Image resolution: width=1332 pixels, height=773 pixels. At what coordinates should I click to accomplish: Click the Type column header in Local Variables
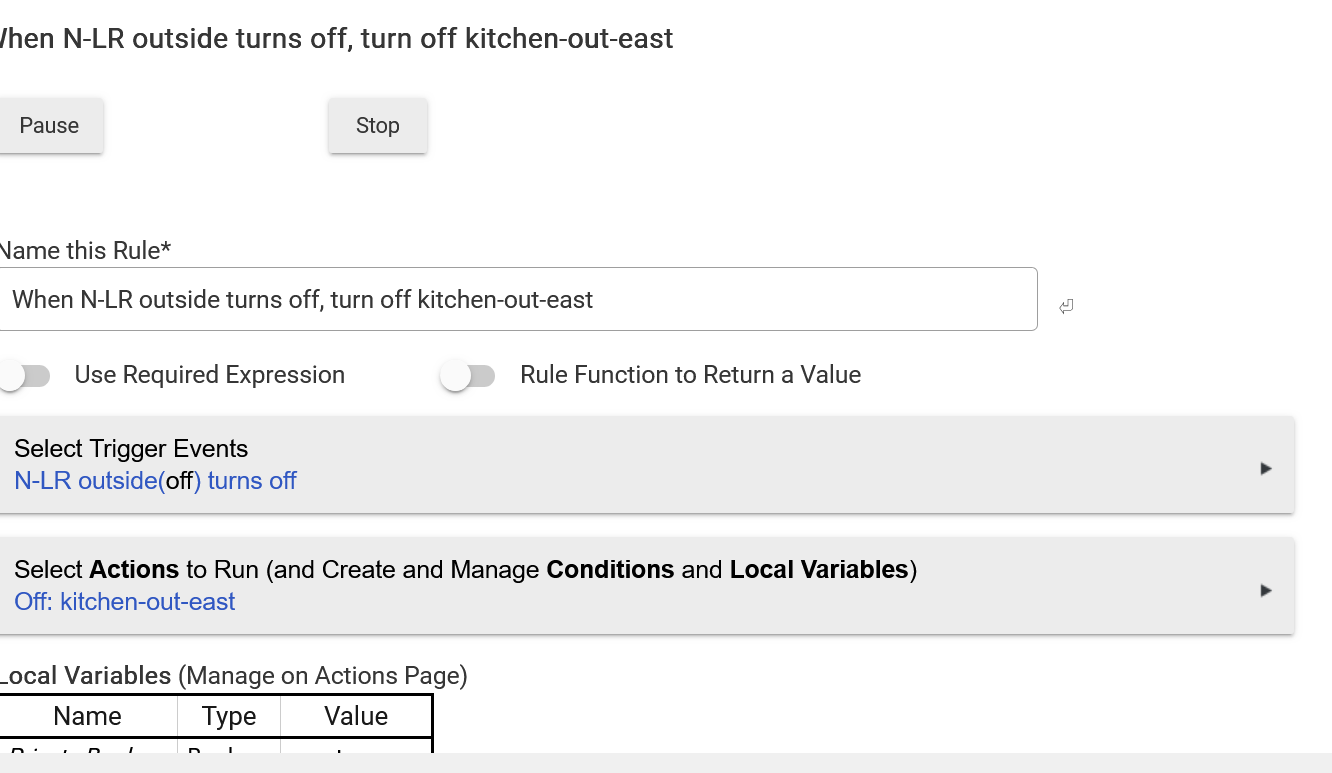(x=229, y=716)
